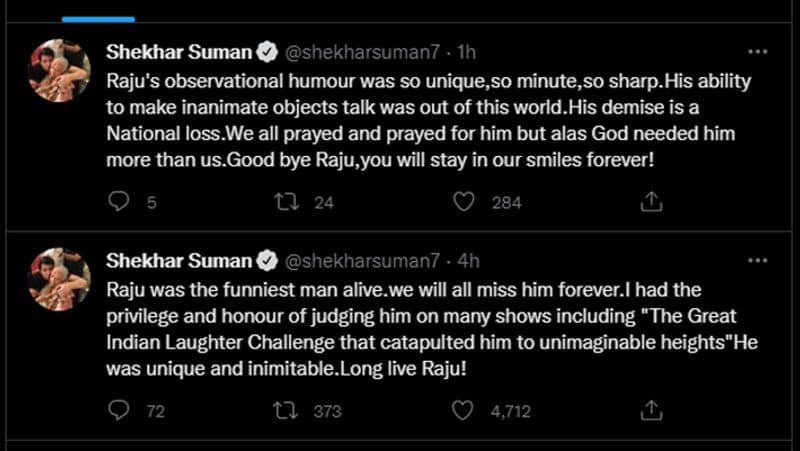Click the profile picture on the second tweet

point(62,277)
